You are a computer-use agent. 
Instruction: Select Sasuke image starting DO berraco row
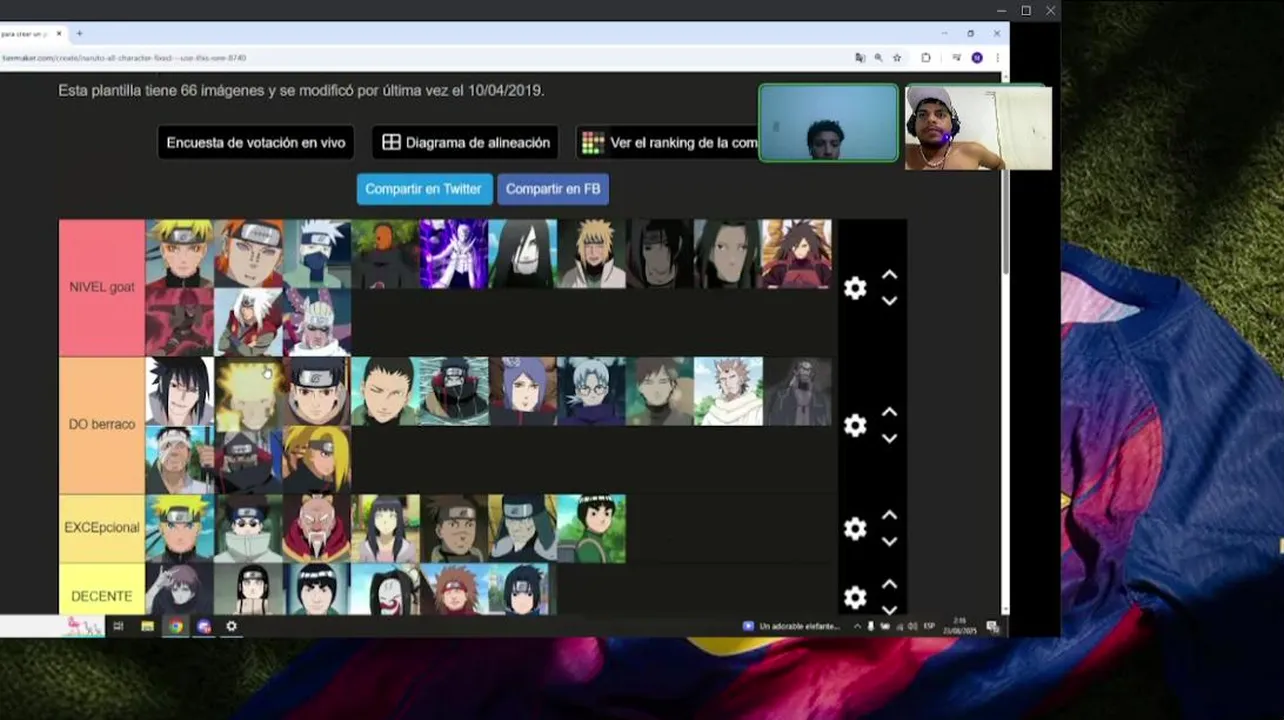pyautogui.click(x=180, y=391)
